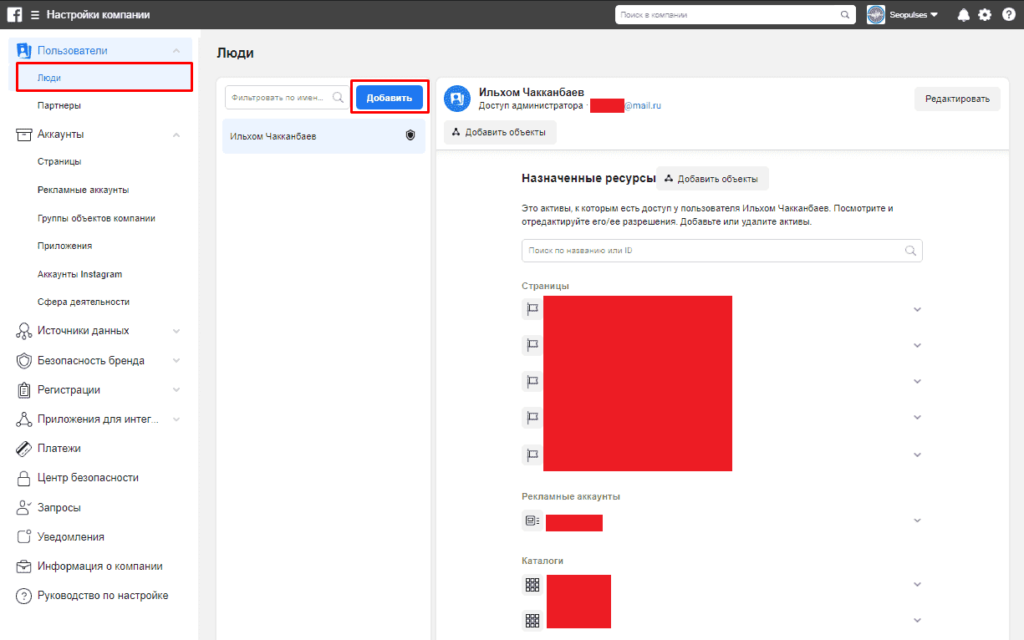This screenshot has height=640, width=1024.
Task: Click the Центр безопасности lock icon
Action: (24, 478)
